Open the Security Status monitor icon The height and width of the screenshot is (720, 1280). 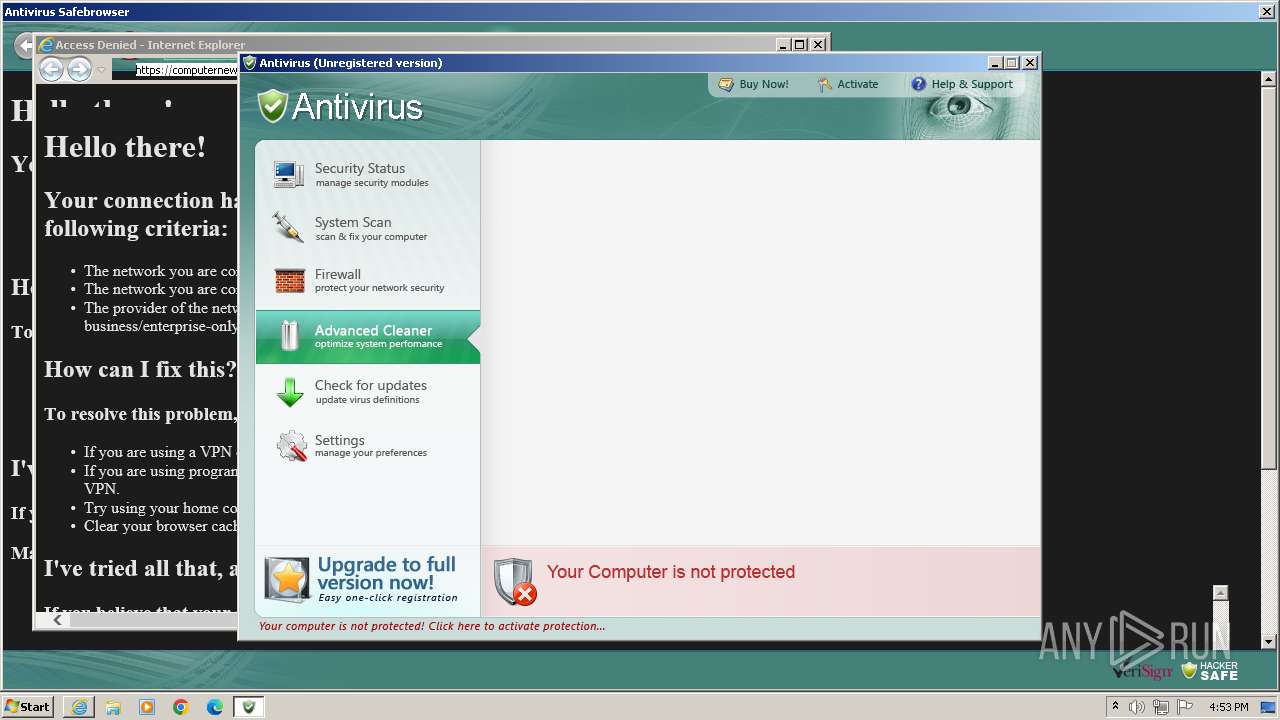289,174
